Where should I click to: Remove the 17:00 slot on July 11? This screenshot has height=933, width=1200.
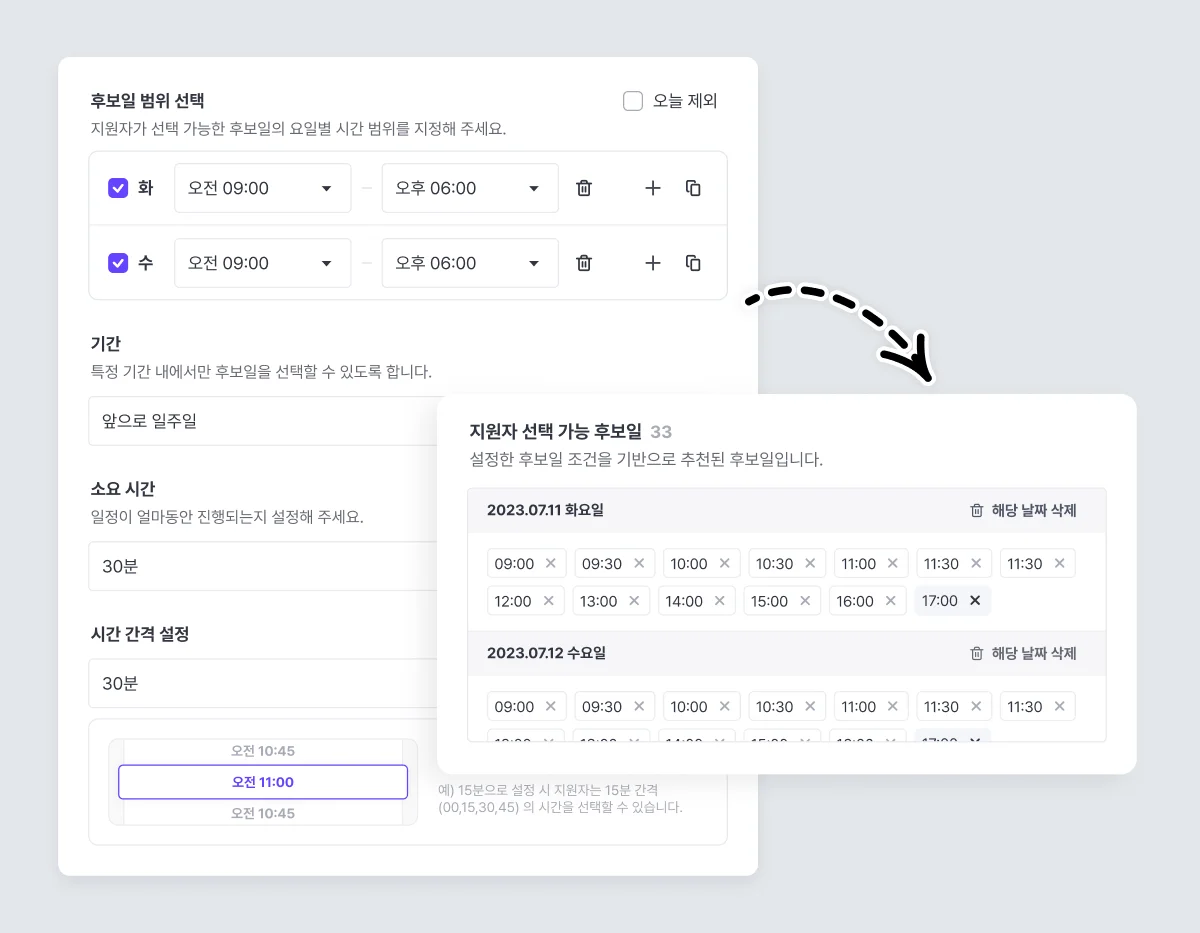[x=974, y=600]
